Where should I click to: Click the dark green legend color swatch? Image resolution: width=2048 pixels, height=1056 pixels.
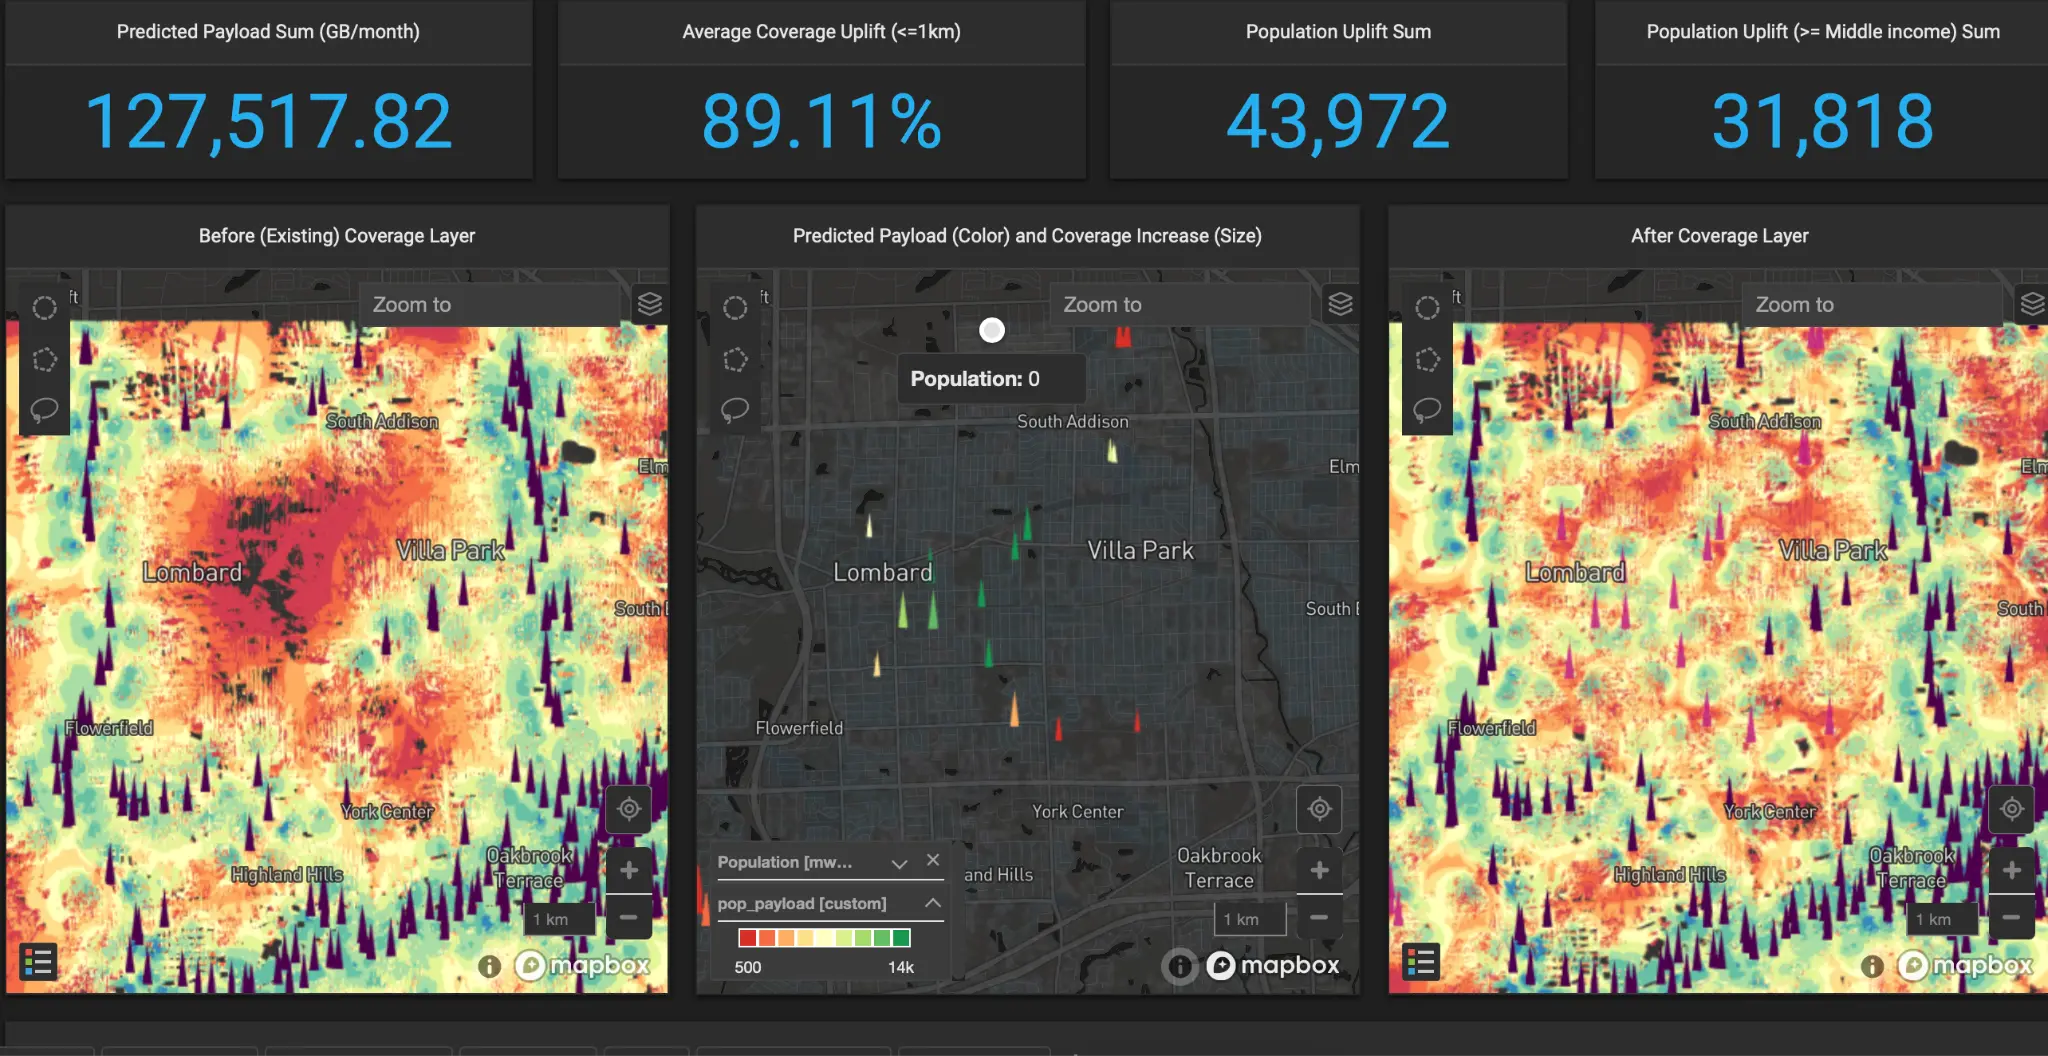900,938
